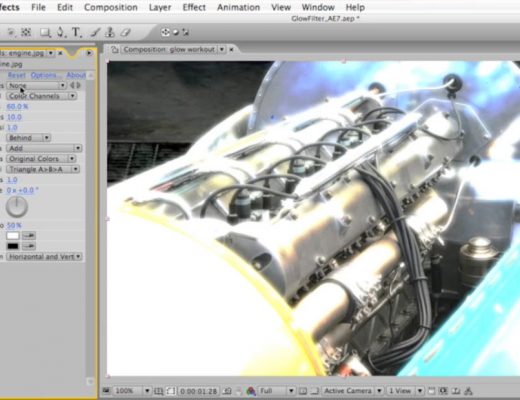The height and width of the screenshot is (400, 520).
Task: Open the Color Channels dropdown
Action: tap(41, 96)
